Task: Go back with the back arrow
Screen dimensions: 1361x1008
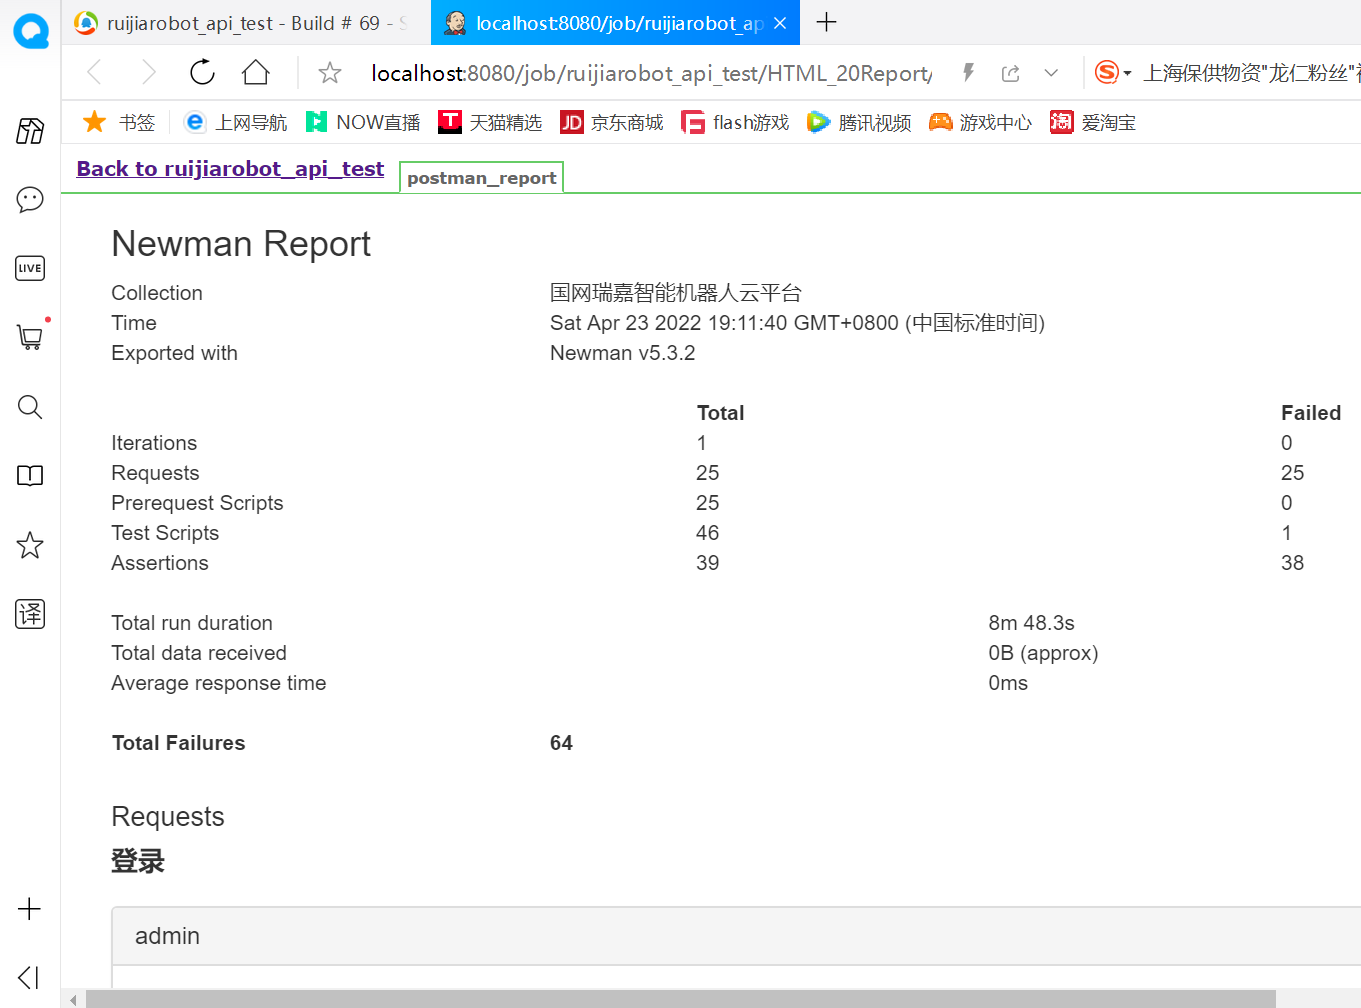Action: [x=95, y=72]
